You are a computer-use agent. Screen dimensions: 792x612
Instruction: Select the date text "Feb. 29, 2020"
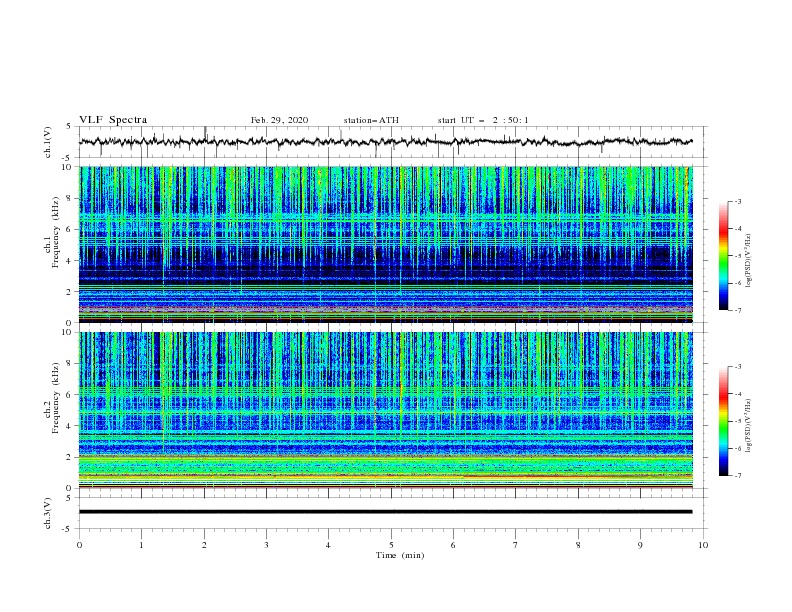pos(279,120)
